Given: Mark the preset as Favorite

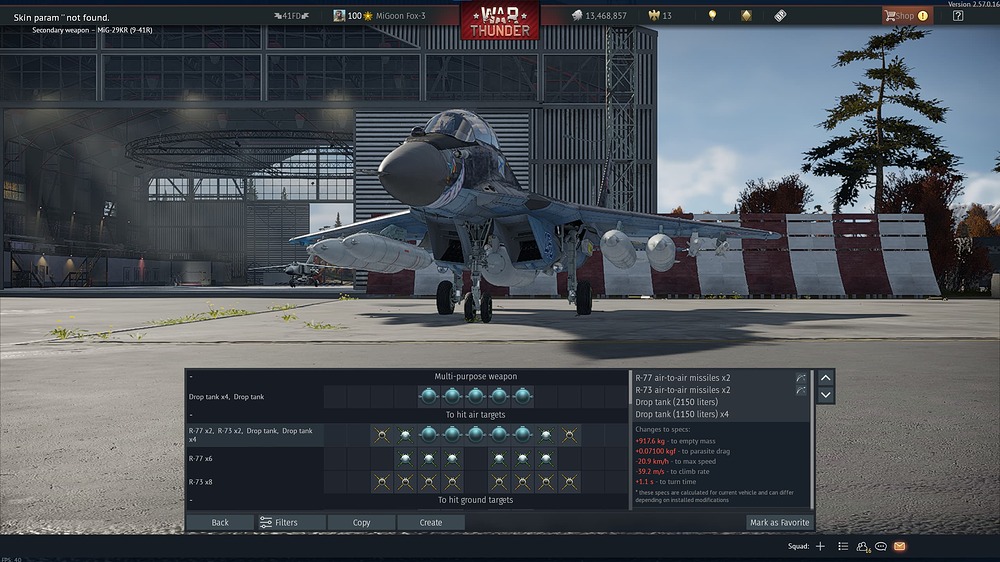Looking at the screenshot, I should (x=779, y=522).
